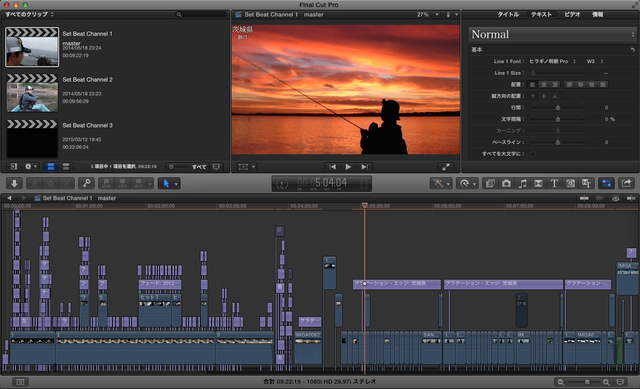The height and width of the screenshot is (389, 640).
Task: Click the reject X rating button
Action: point(66,184)
